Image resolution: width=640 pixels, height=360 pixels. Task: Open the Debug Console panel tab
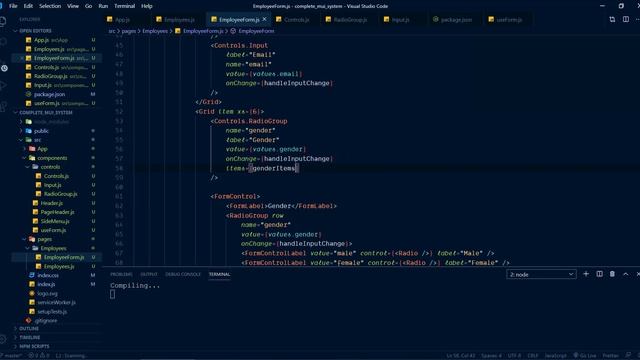pos(183,274)
